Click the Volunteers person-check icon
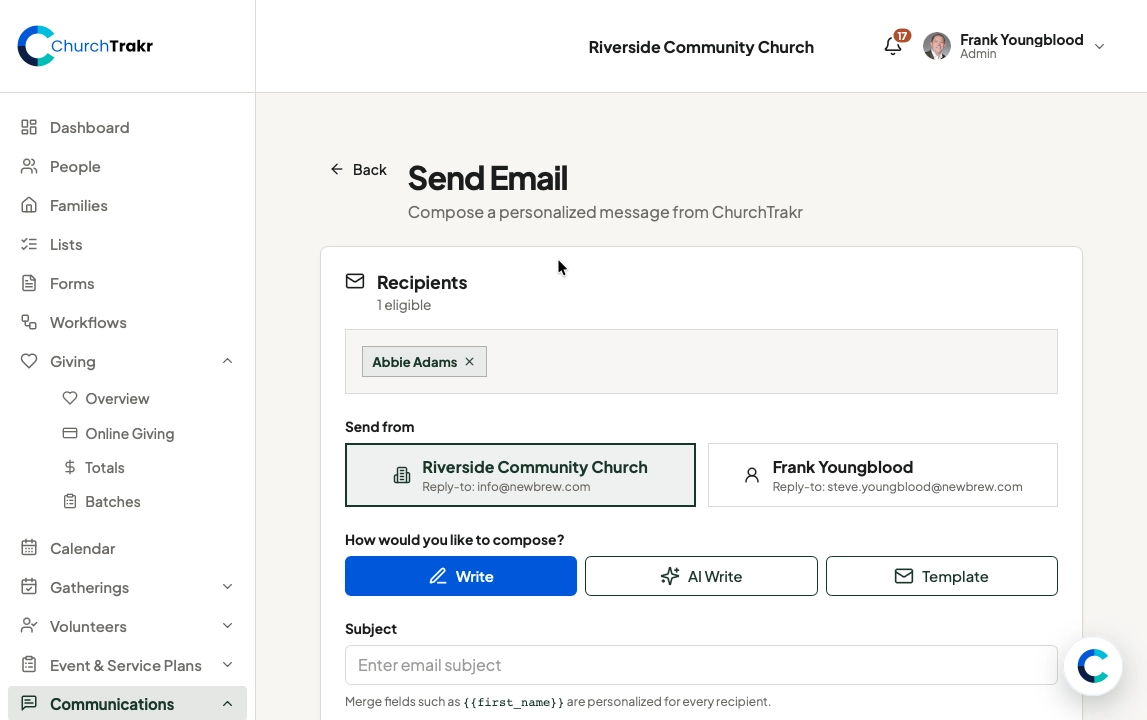Viewport: 1147px width, 720px height. click(29, 626)
